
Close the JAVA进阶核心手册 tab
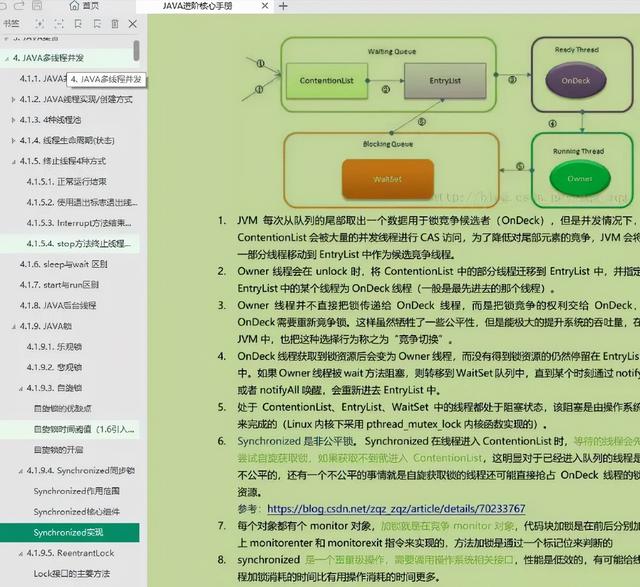(x=265, y=6)
